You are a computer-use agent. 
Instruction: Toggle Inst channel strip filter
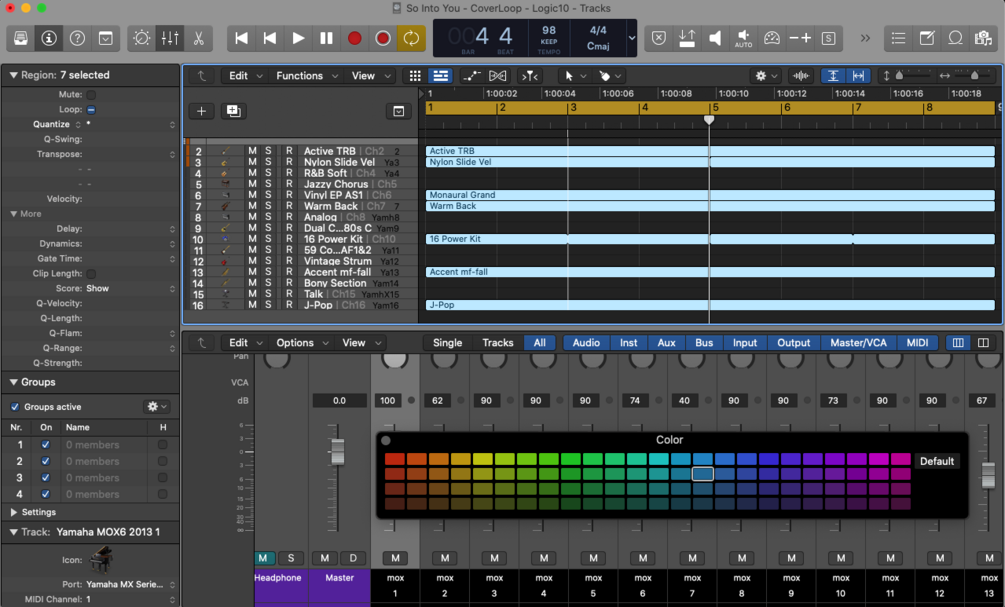(x=628, y=343)
